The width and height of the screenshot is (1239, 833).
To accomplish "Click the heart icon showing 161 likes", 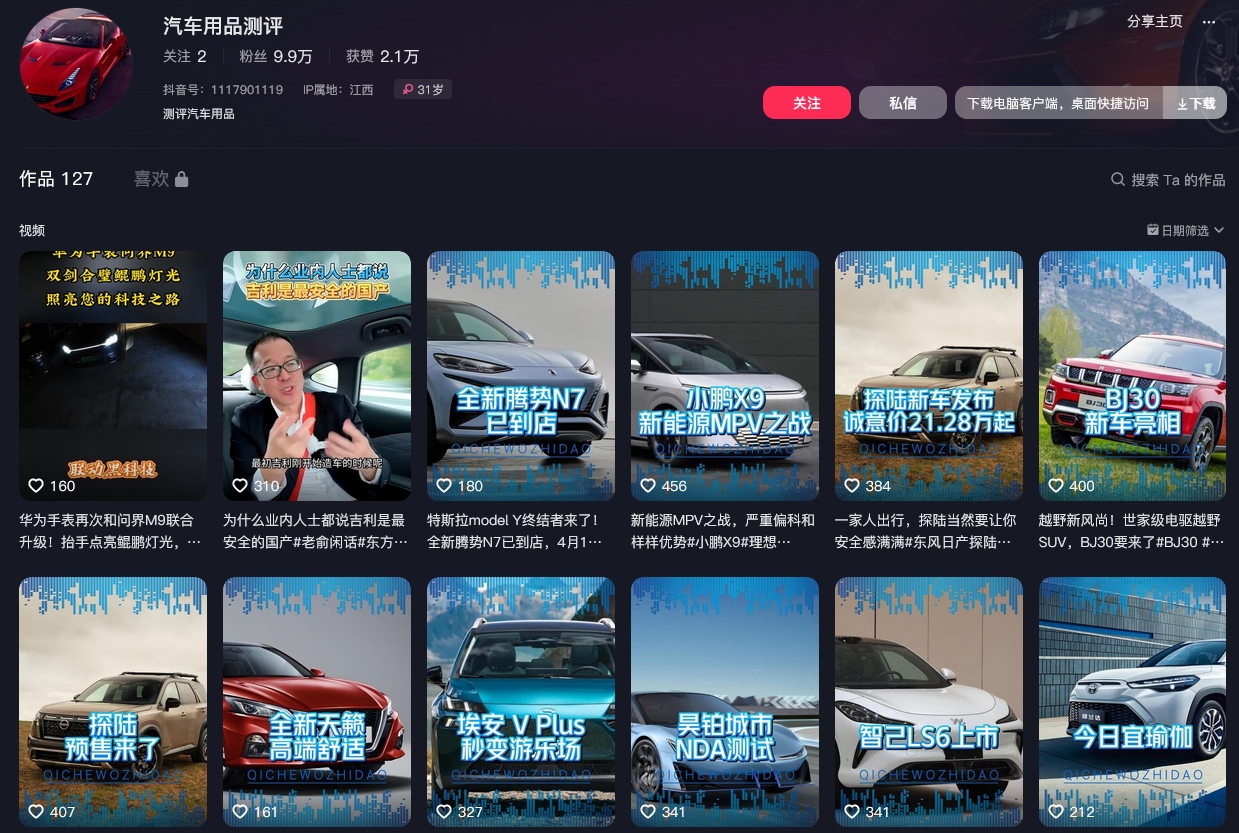I will tap(240, 812).
